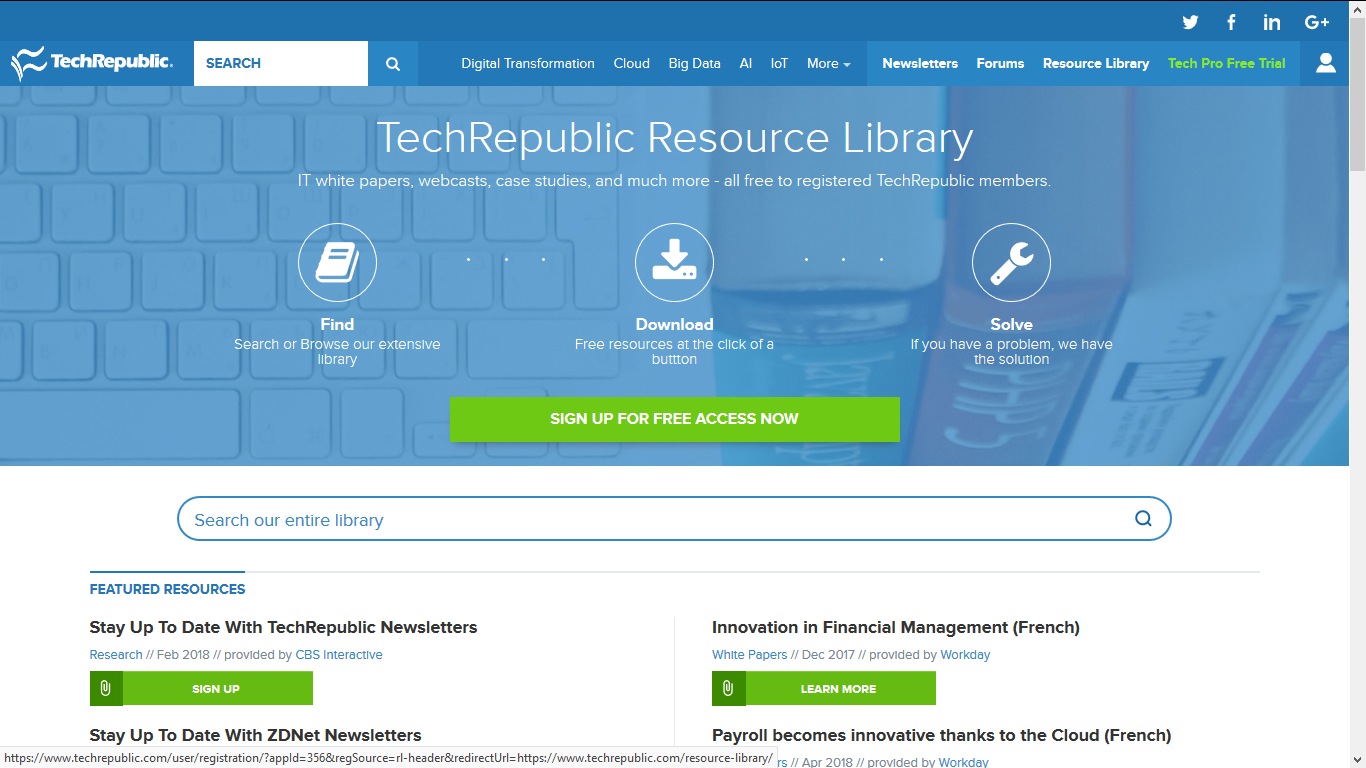Open the user profile icon
The width and height of the screenshot is (1366, 768).
point(1326,63)
